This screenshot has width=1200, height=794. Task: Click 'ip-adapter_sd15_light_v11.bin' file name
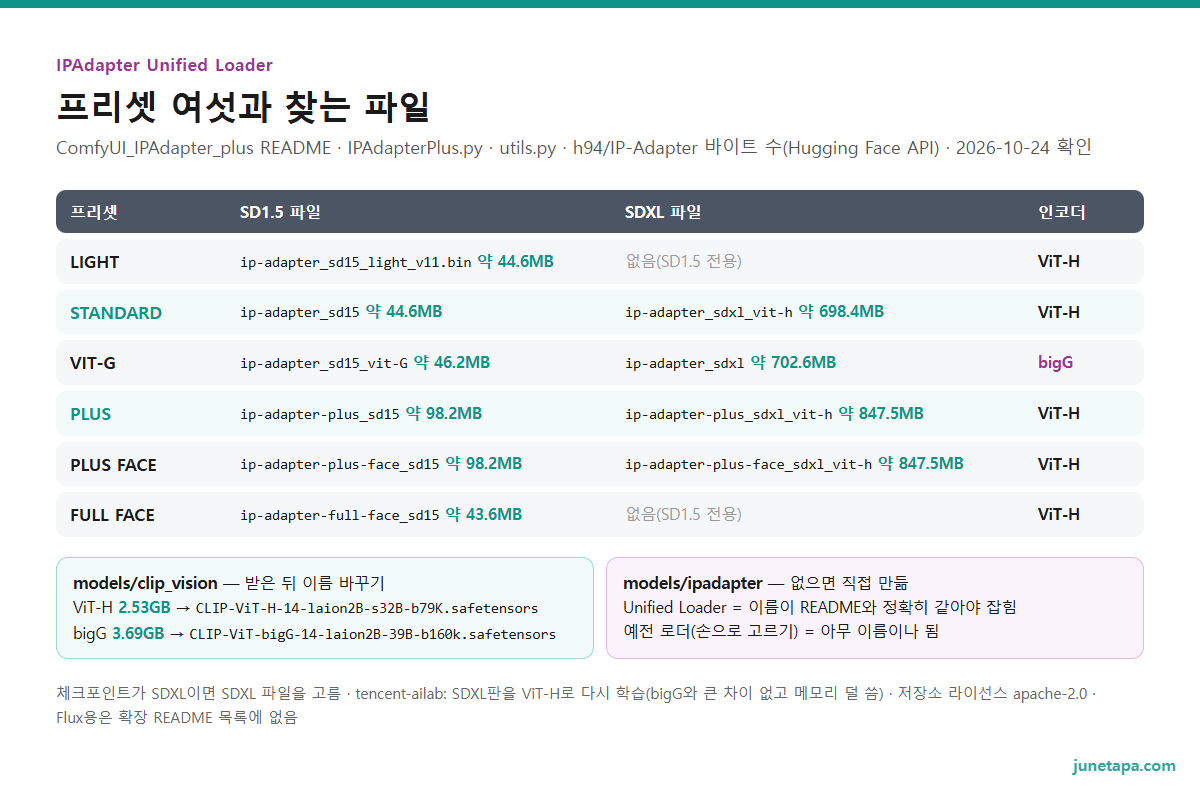point(355,262)
